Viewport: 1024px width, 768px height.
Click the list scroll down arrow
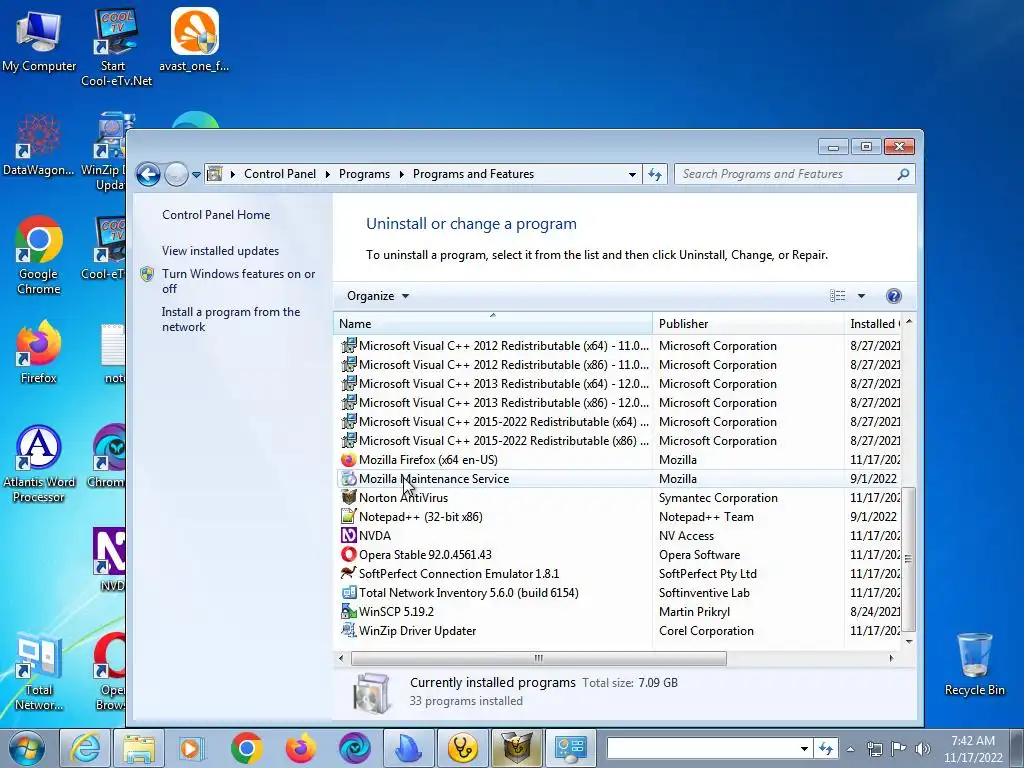point(908,642)
